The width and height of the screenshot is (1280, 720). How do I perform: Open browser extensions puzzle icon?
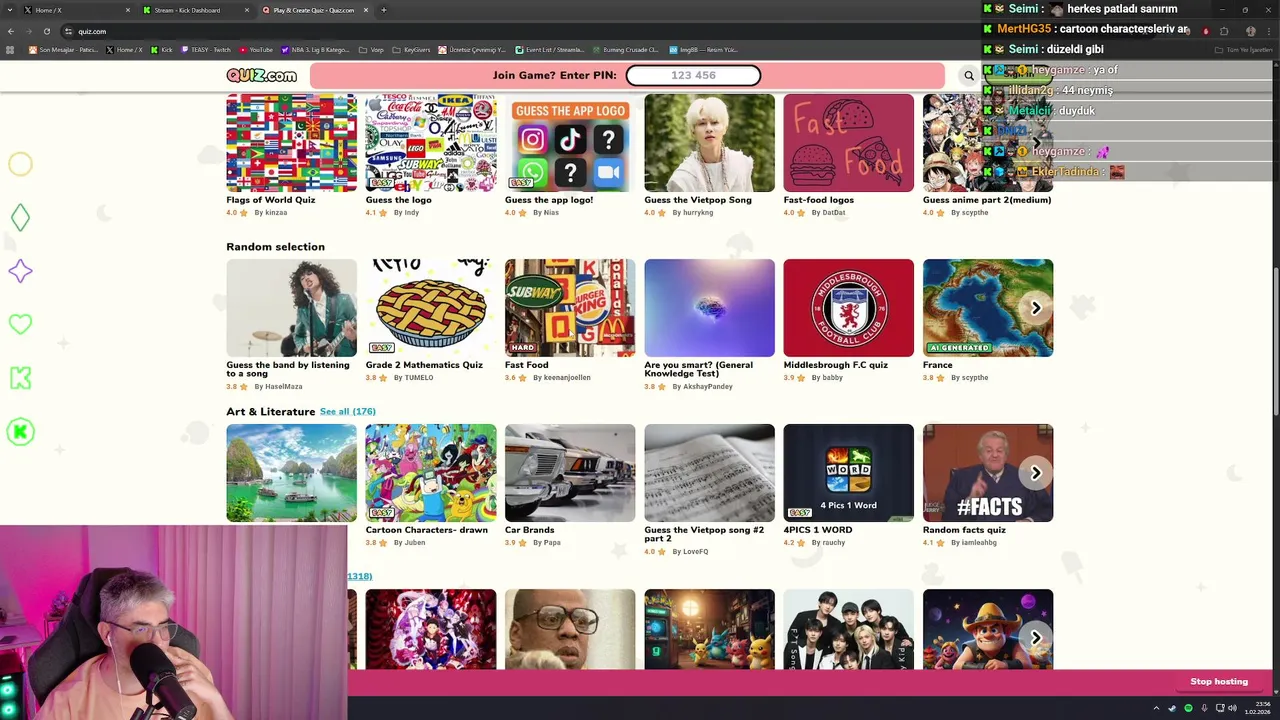pyautogui.click(x=1223, y=31)
